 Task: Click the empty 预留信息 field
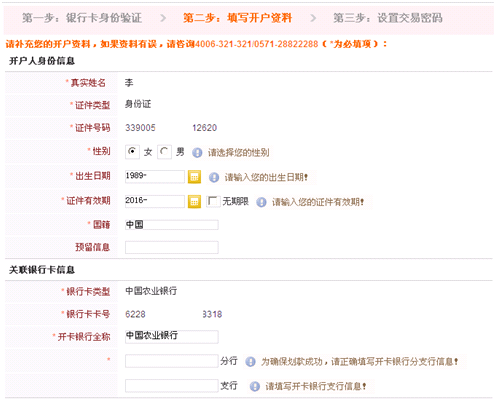172,247
